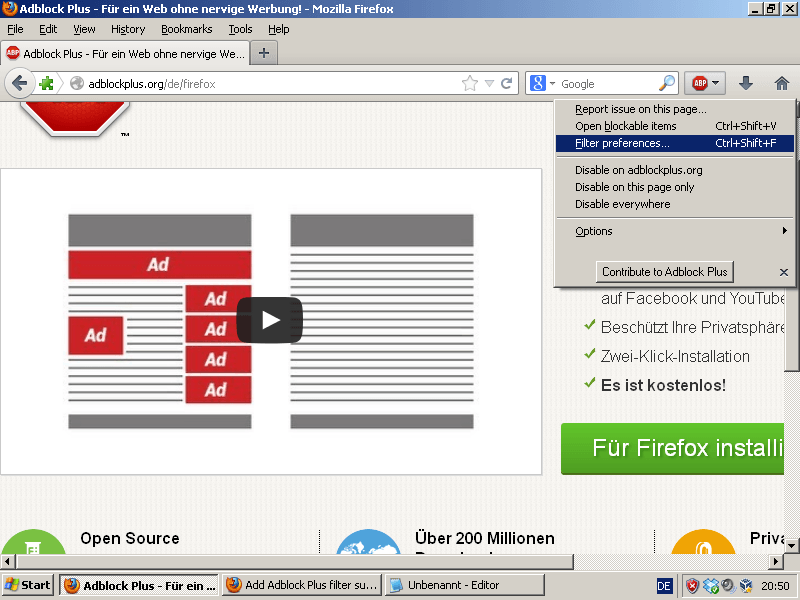The width and height of the screenshot is (800, 600).
Task: Open the Tools menu
Action: [x=240, y=29]
